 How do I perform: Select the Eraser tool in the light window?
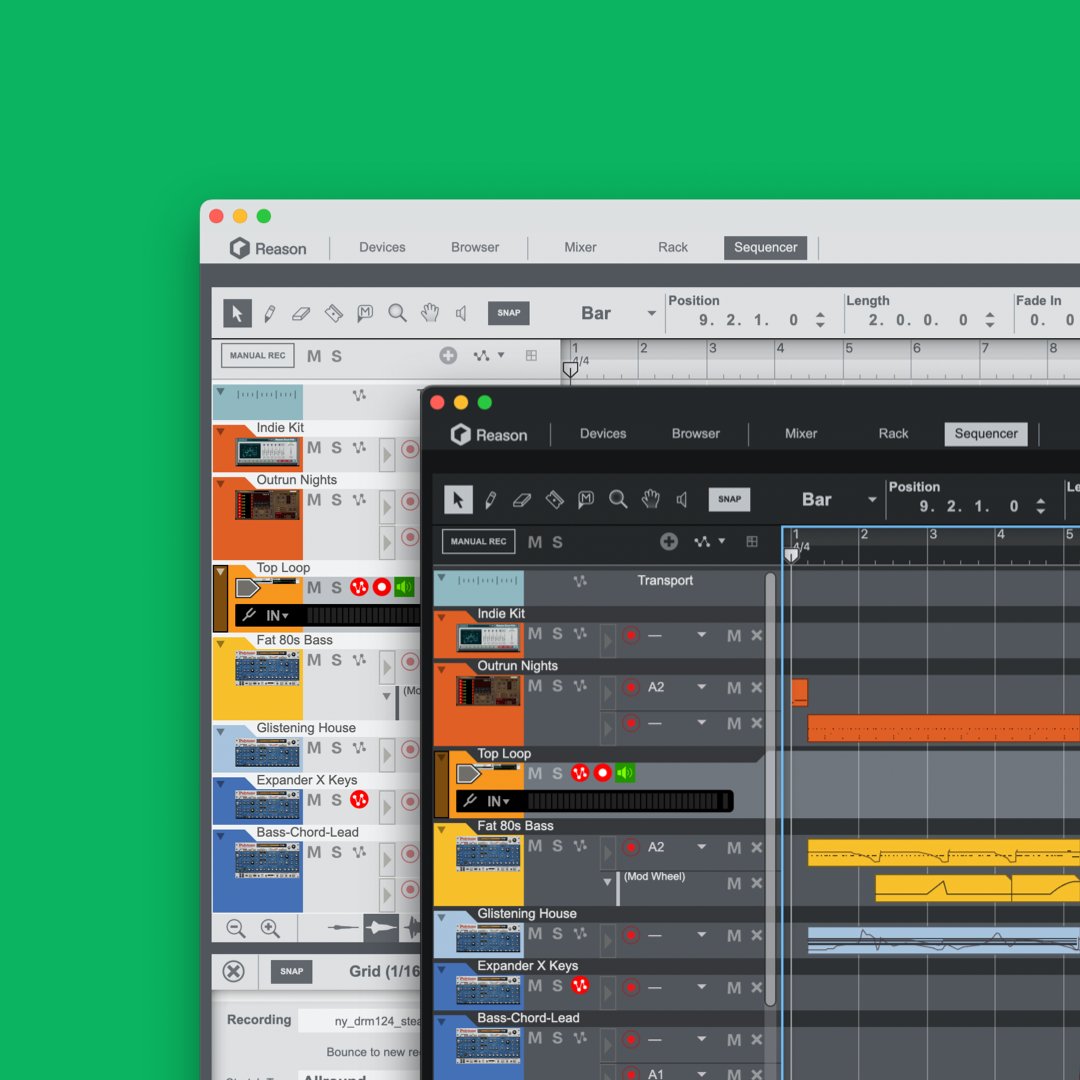[x=301, y=313]
